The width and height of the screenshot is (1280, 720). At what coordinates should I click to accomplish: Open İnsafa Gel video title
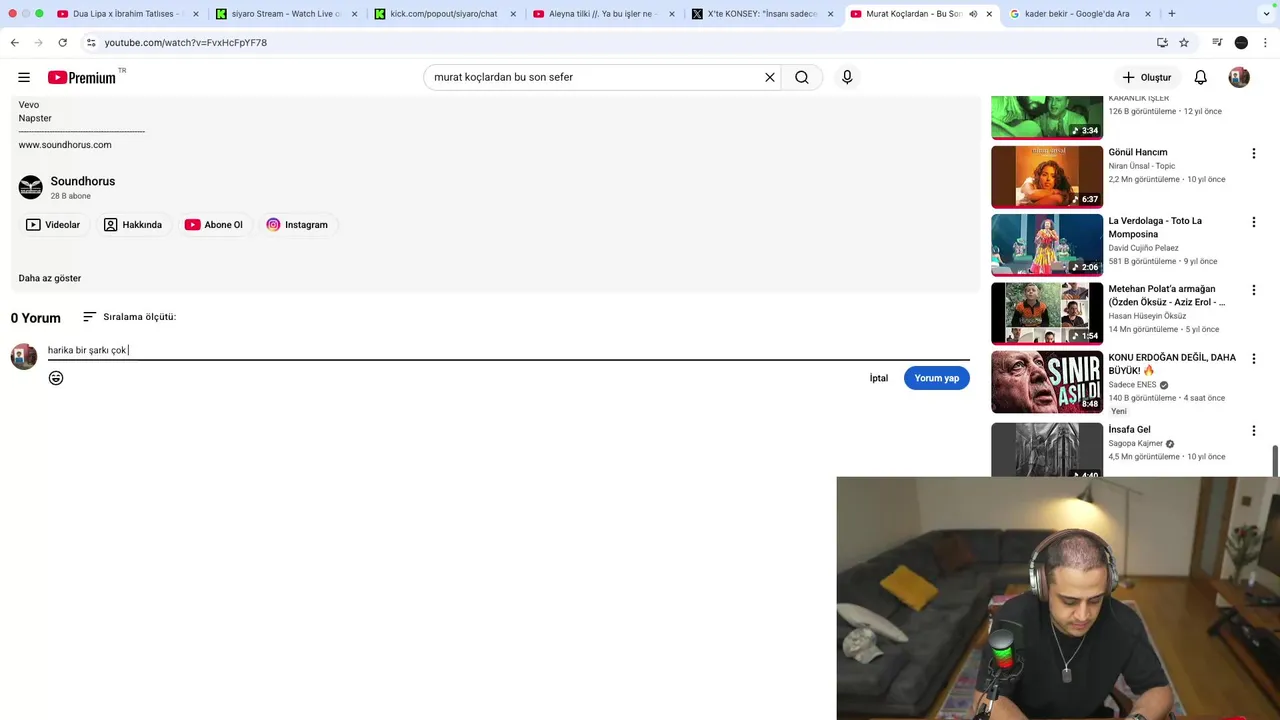[1129, 430]
